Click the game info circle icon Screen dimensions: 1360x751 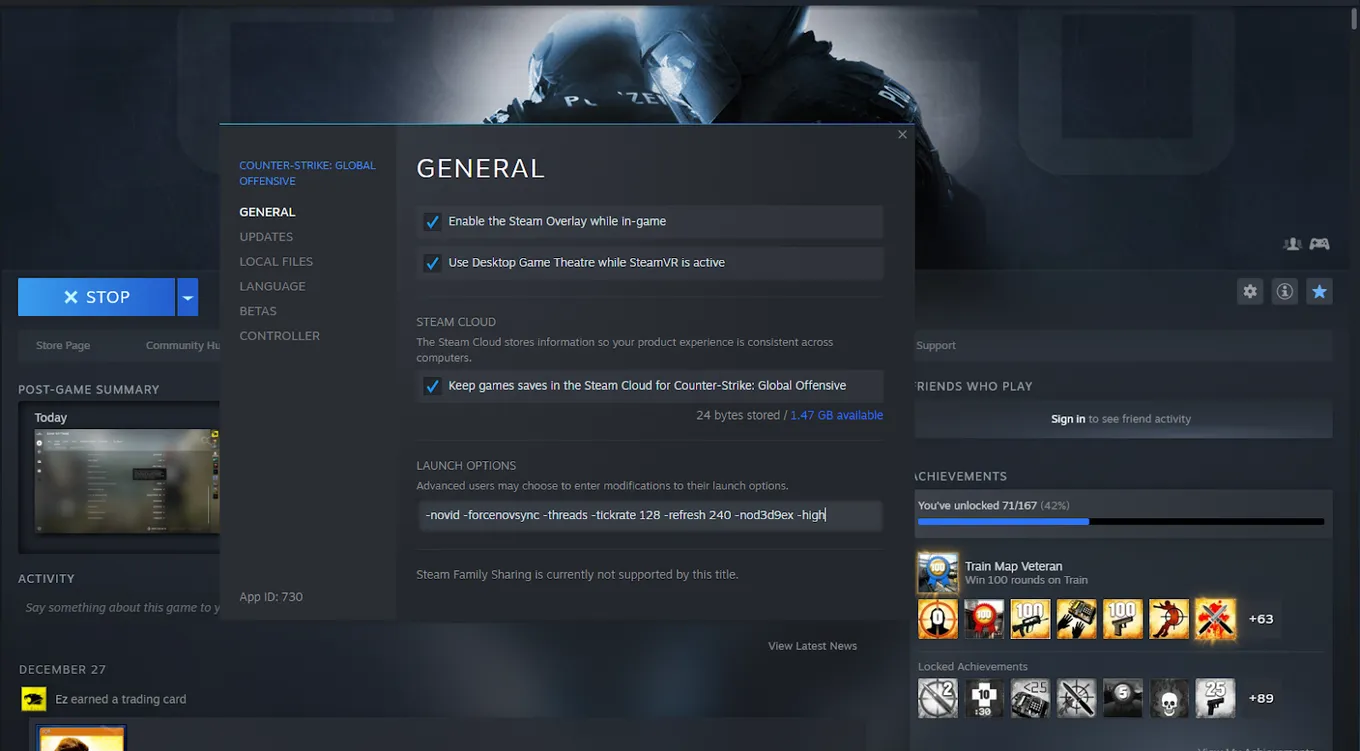pyautogui.click(x=1285, y=292)
